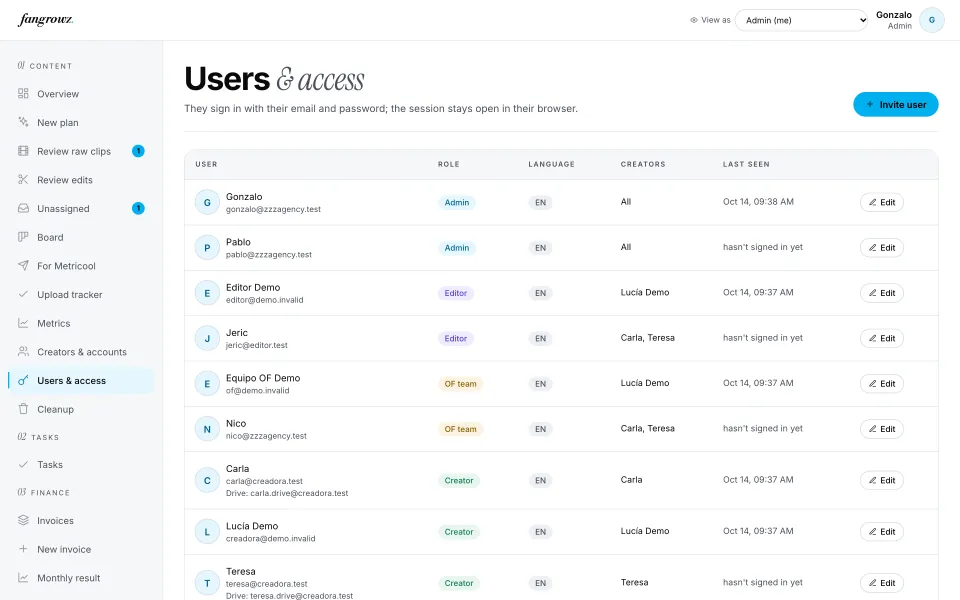Click Jeric's J avatar in table

(207, 338)
